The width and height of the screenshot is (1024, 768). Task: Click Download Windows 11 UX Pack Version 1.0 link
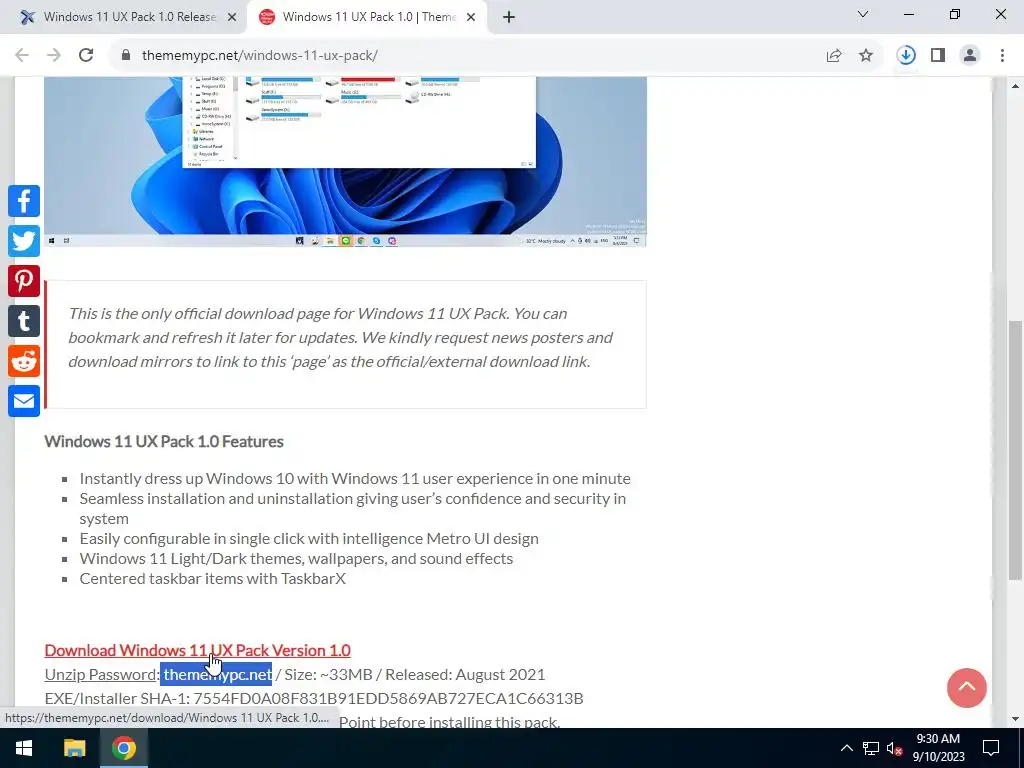pyautogui.click(x=197, y=650)
